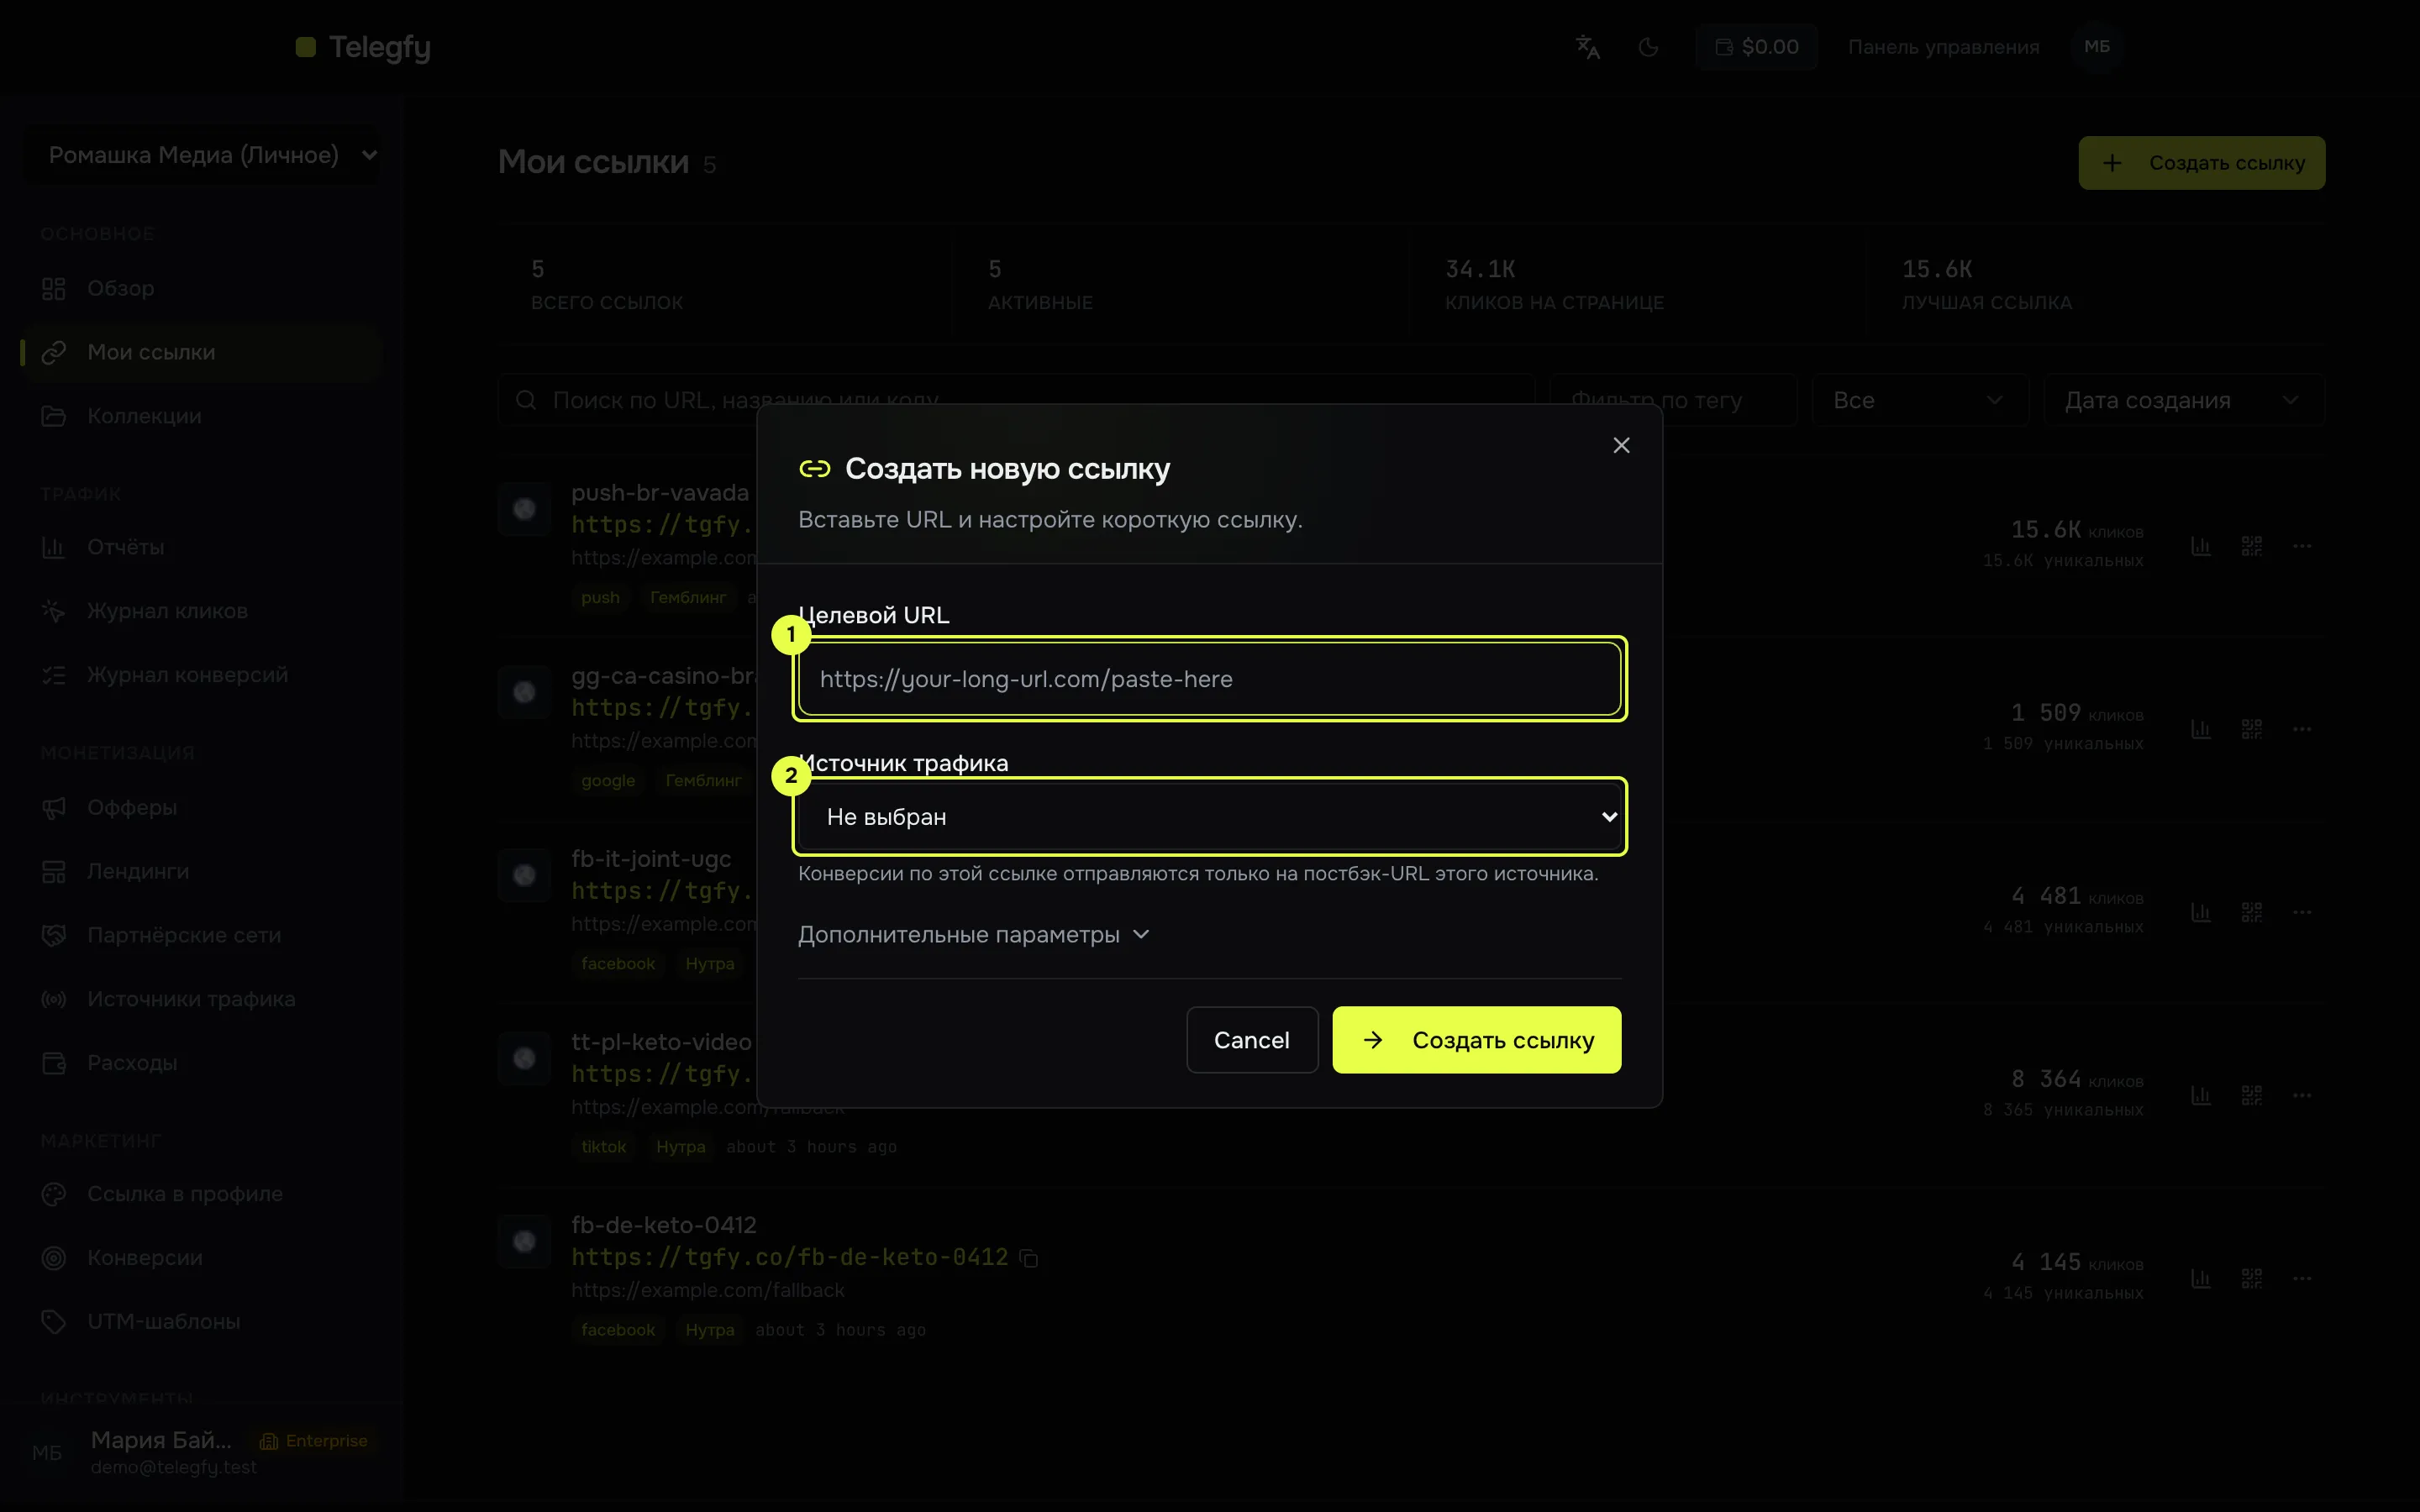Screen dimensions: 2420x1512
Task: Open the $0.00 balance wallet
Action: (1756, 47)
